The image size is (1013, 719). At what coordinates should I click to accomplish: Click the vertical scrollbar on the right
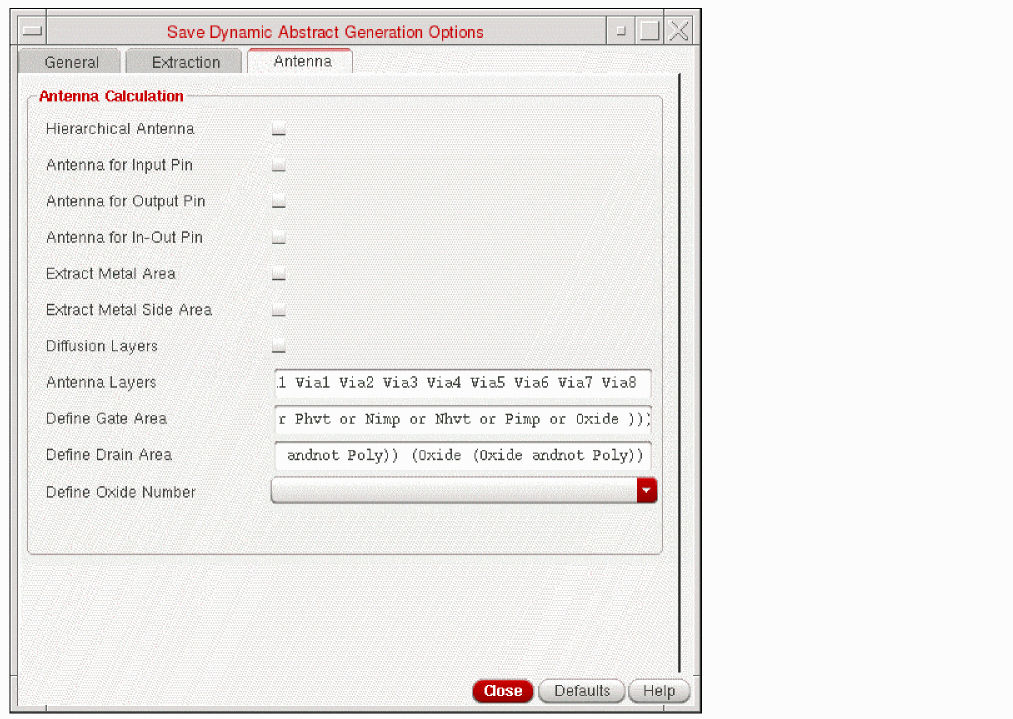coord(680,373)
